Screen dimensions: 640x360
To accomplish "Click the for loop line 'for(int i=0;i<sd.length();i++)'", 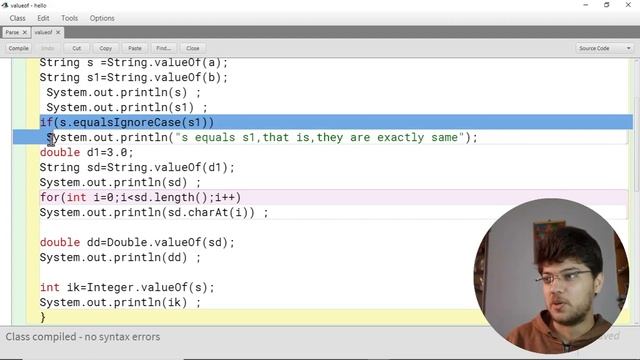I will pos(140,198).
